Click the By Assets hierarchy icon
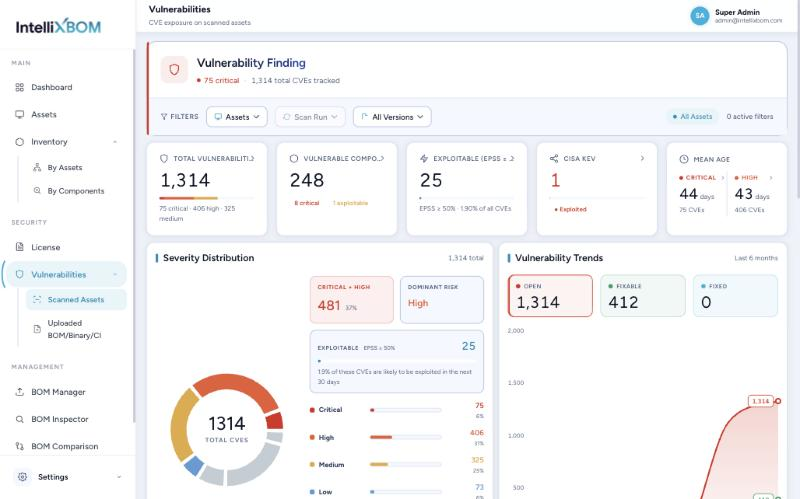The width and height of the screenshot is (800, 499). point(37,167)
